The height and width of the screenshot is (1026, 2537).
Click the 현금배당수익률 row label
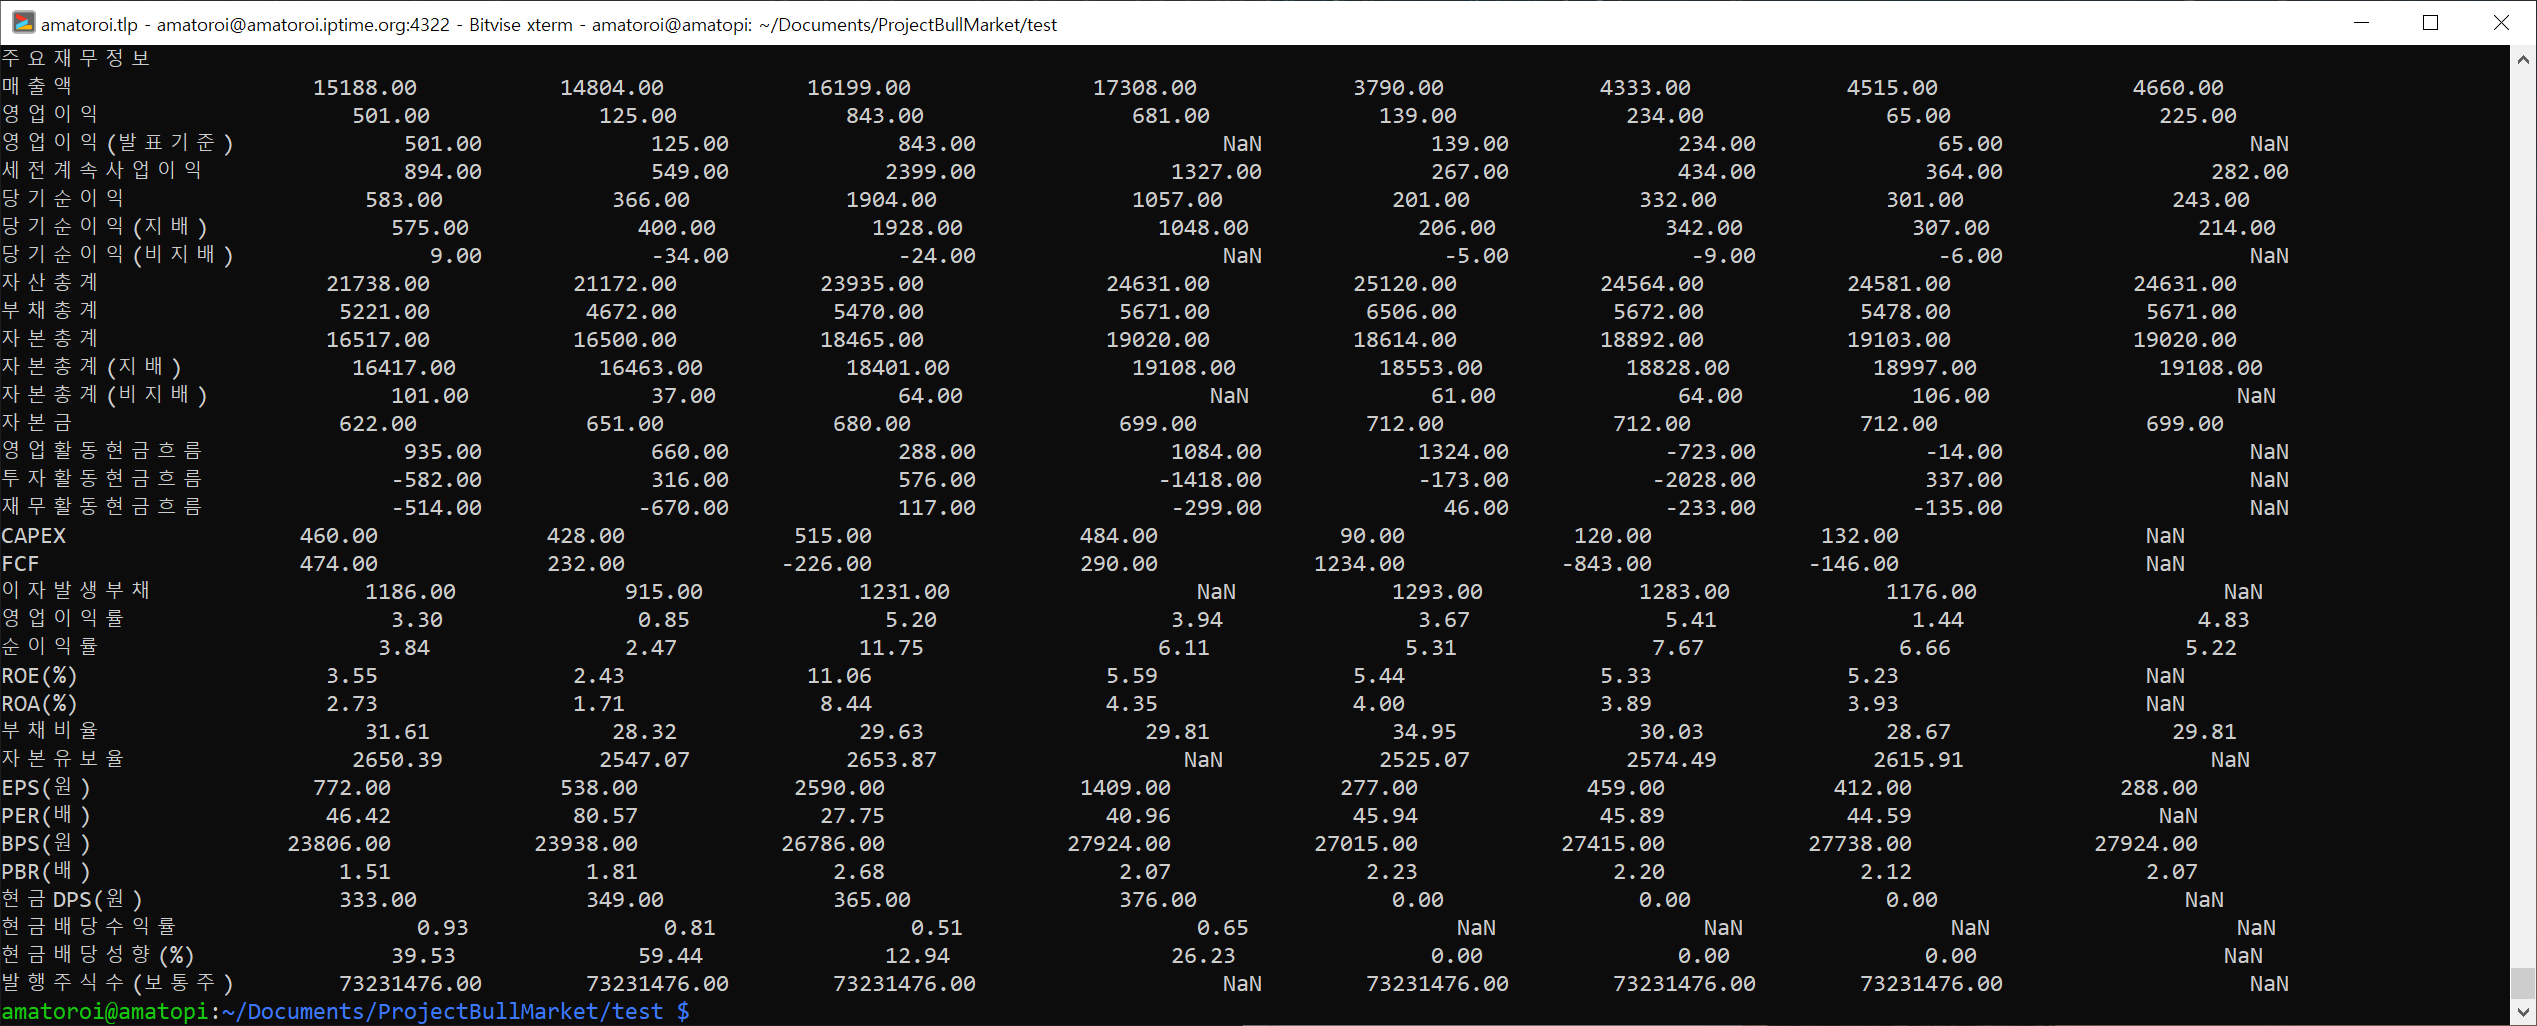89,927
